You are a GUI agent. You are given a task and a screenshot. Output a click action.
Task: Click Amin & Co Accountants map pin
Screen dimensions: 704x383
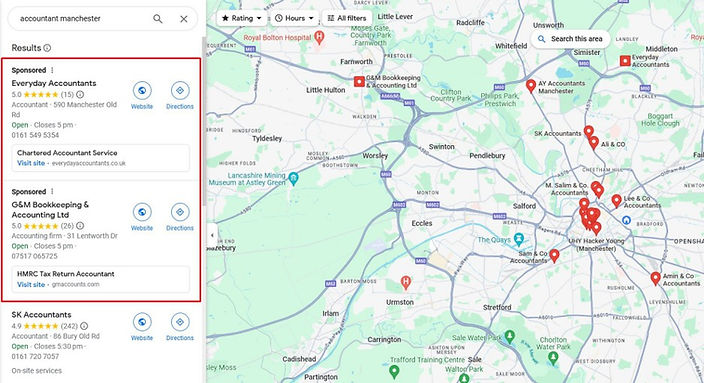[656, 278]
